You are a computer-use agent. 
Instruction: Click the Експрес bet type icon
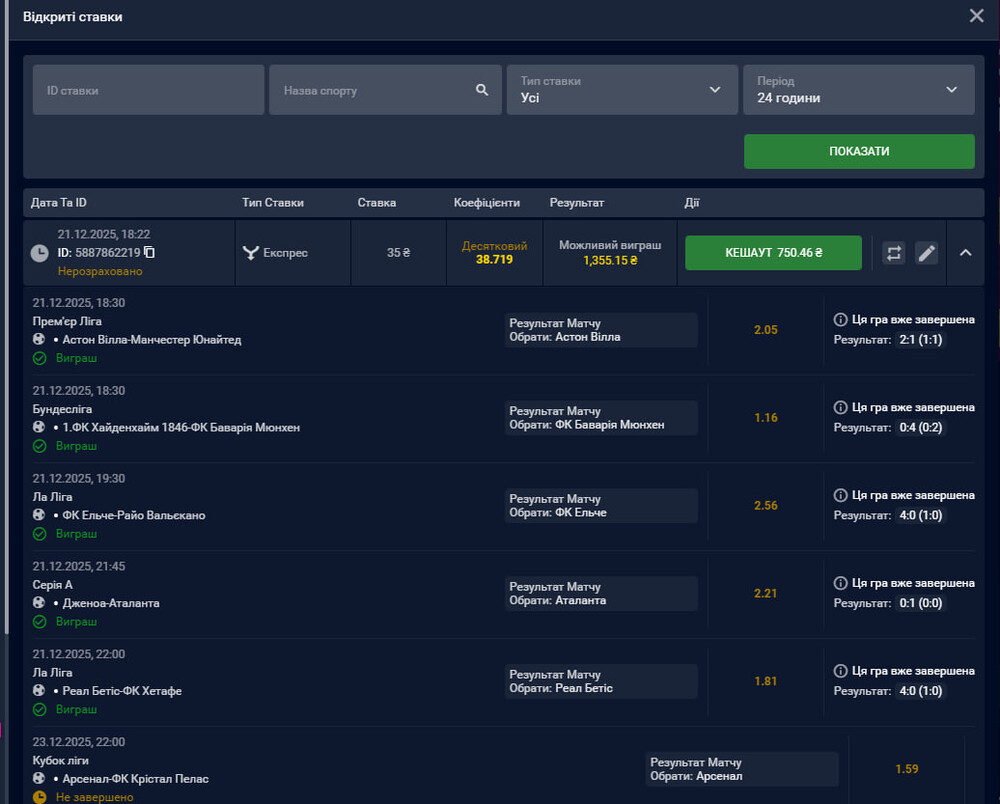(x=251, y=253)
